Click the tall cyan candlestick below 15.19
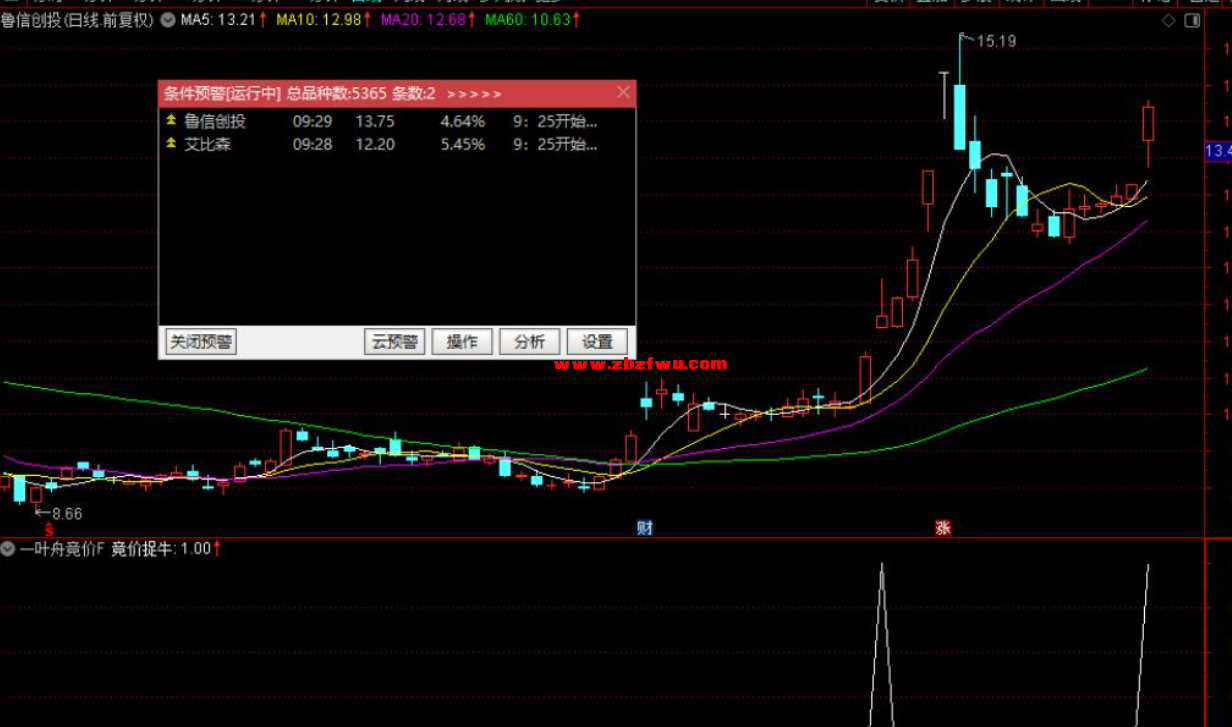1232x727 pixels. (x=960, y=117)
